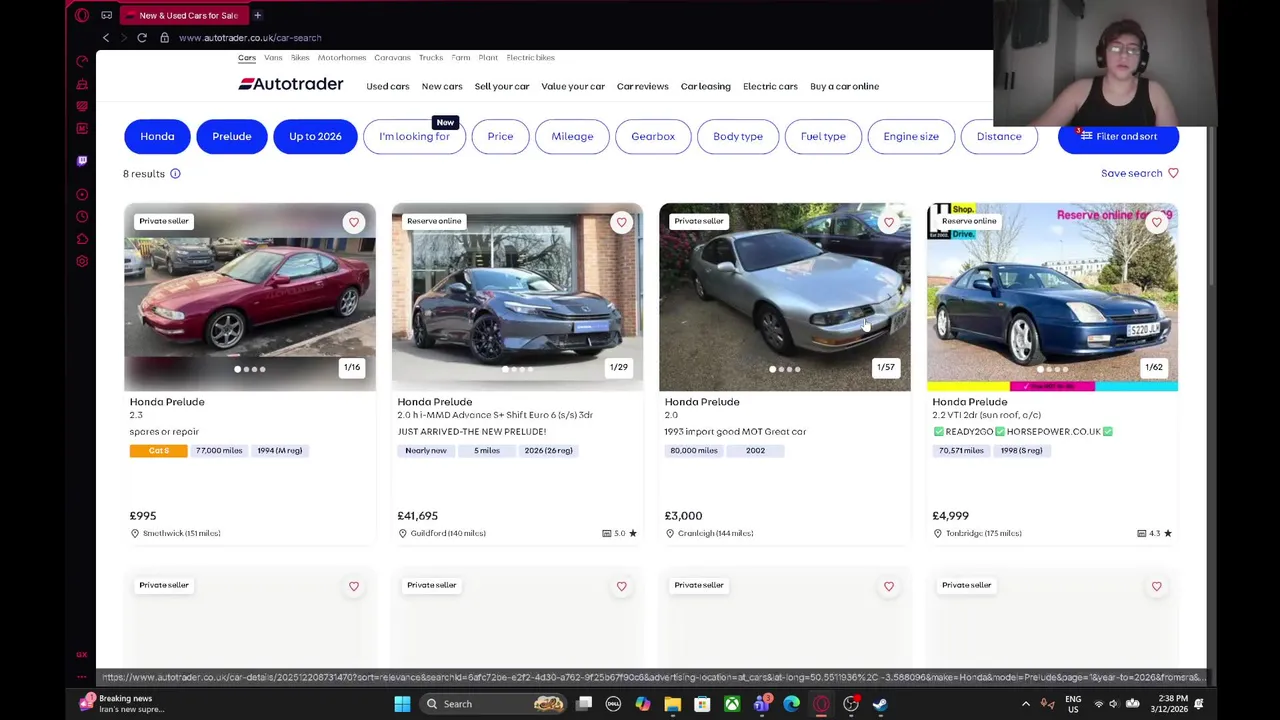Switch to the Motorhomes category tab
This screenshot has height=720, width=1280.
tap(342, 58)
